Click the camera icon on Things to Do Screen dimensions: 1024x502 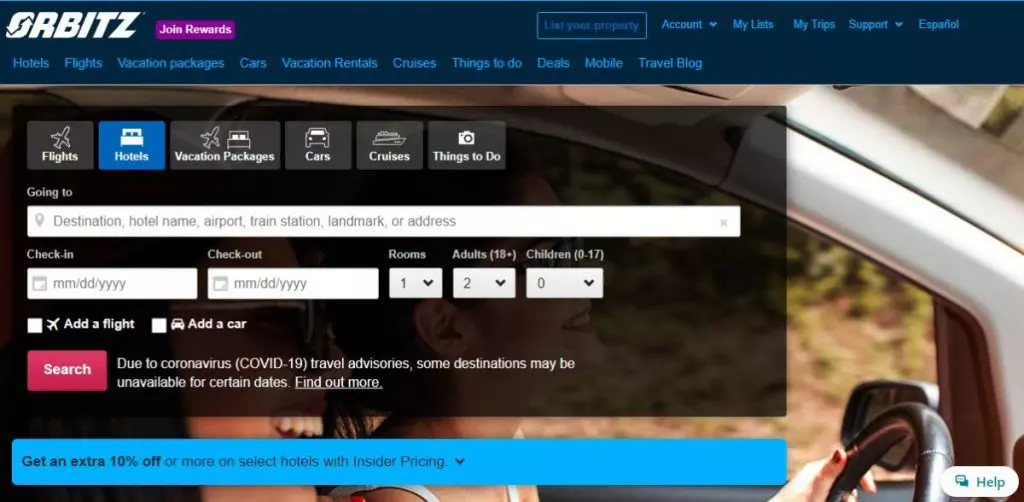(466, 138)
